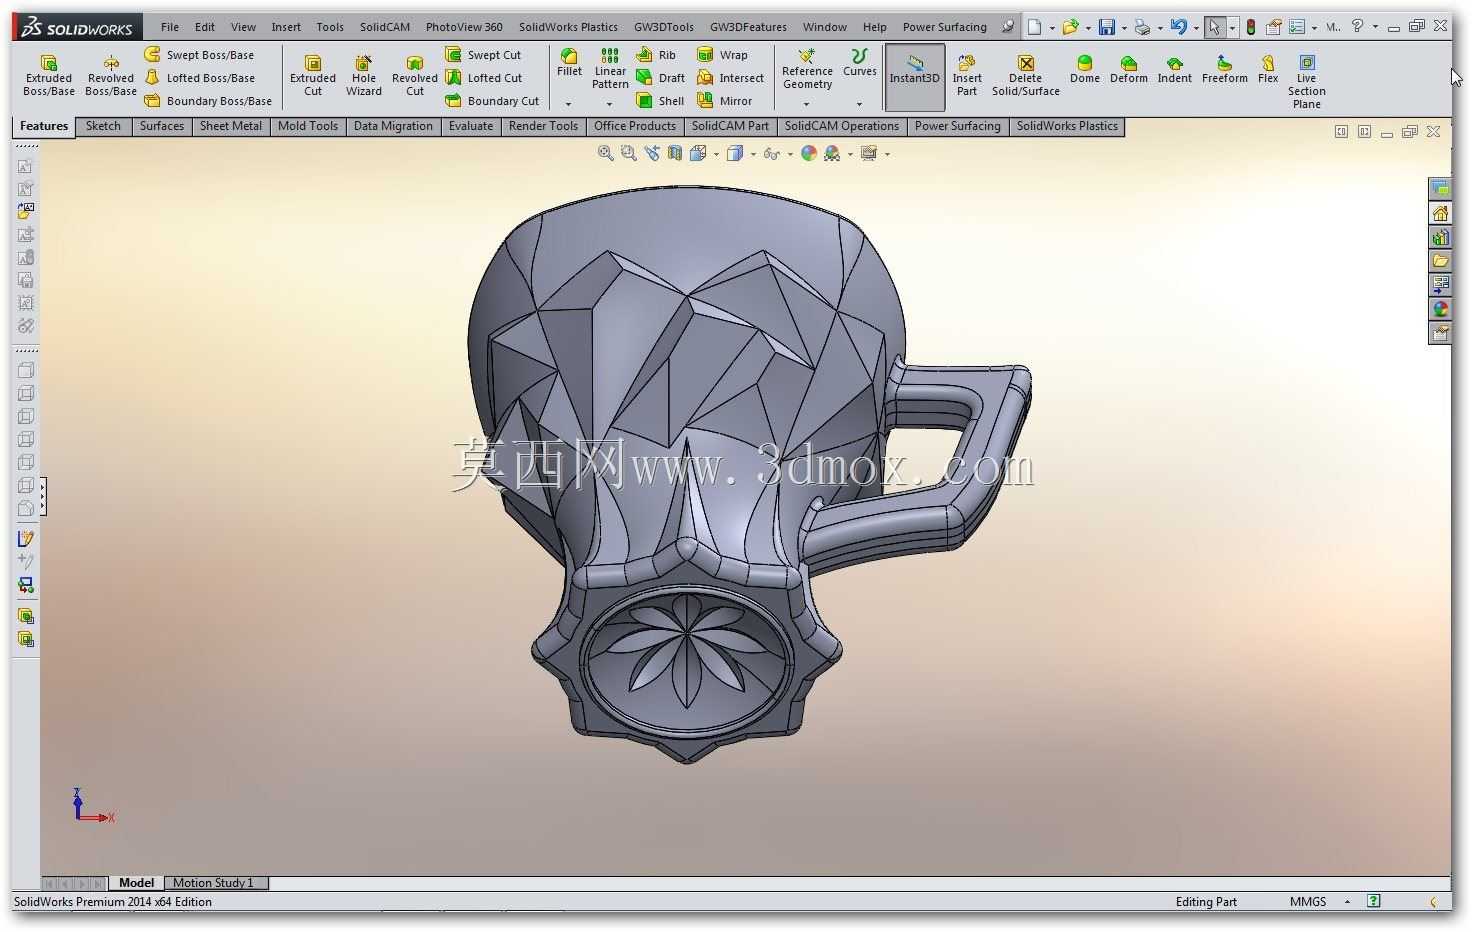Select the Freeform feature

click(1225, 70)
